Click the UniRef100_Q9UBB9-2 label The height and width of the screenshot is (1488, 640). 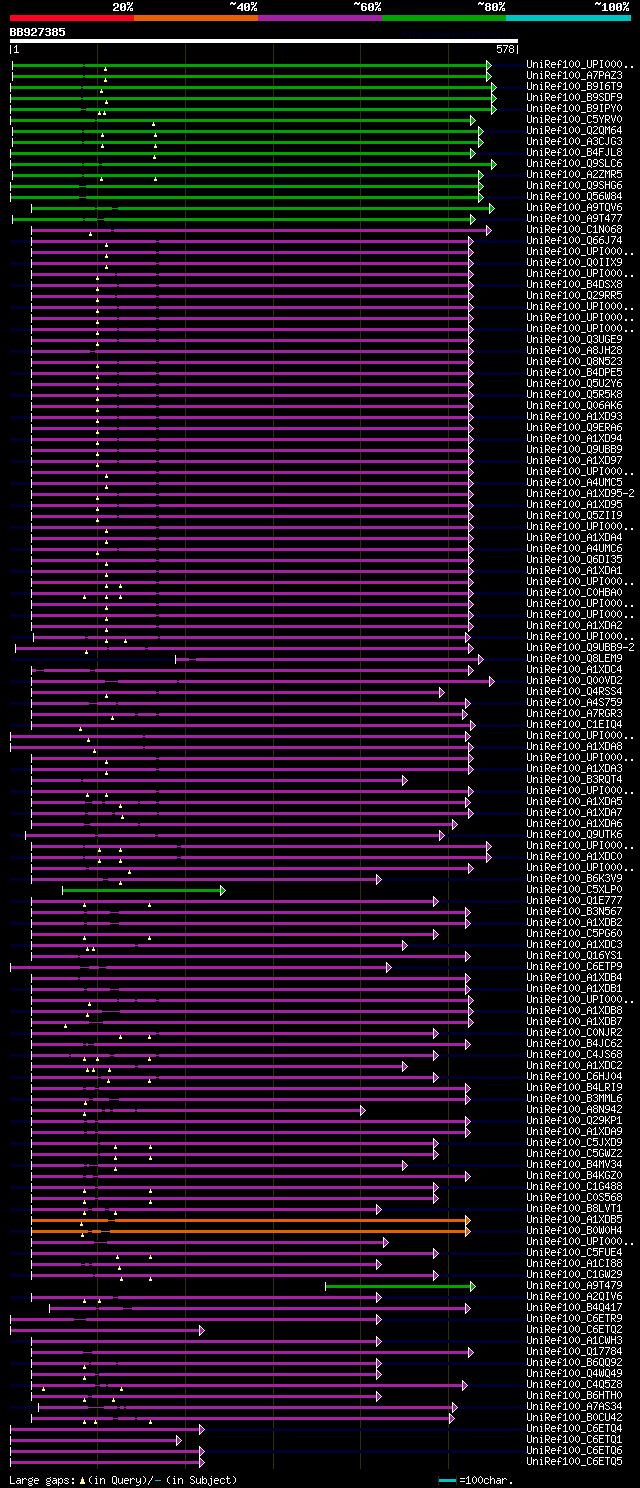580,647
